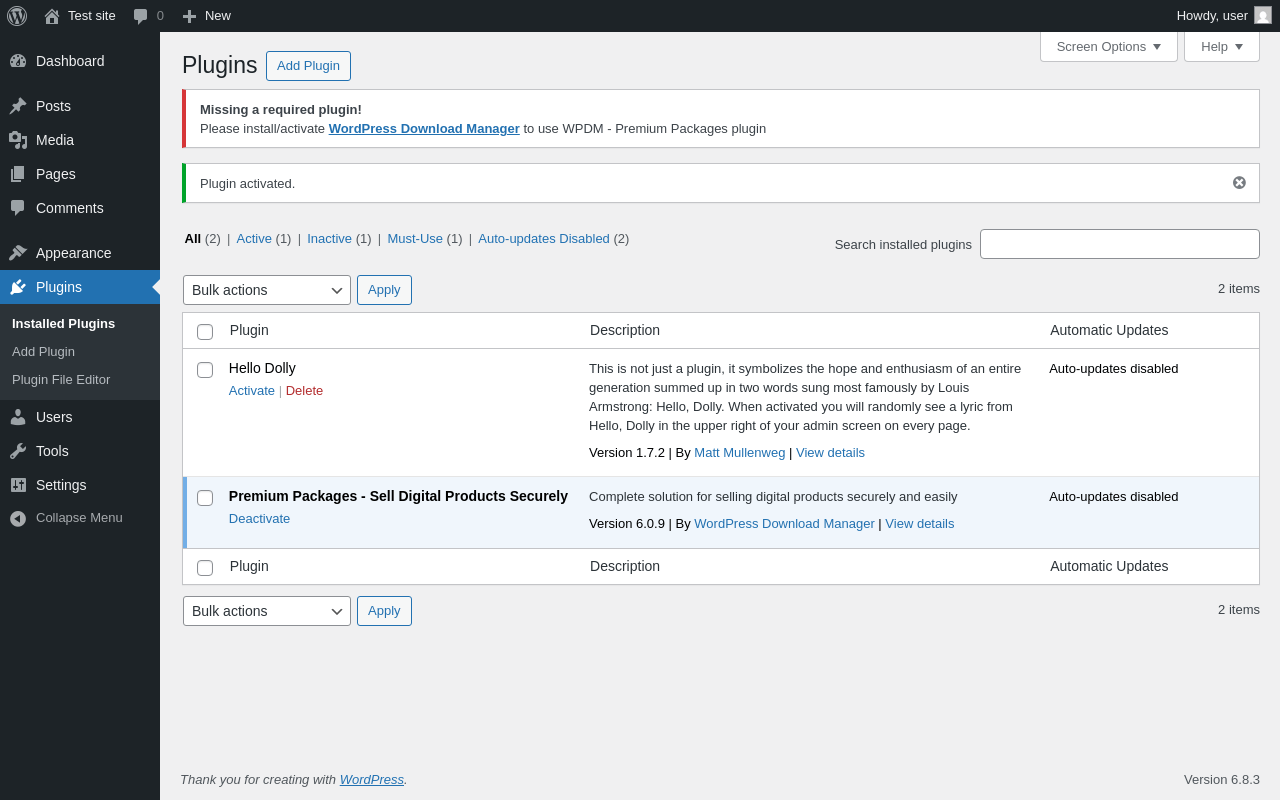The height and width of the screenshot is (800, 1280).
Task: Click the Media library icon
Action: click(18, 140)
